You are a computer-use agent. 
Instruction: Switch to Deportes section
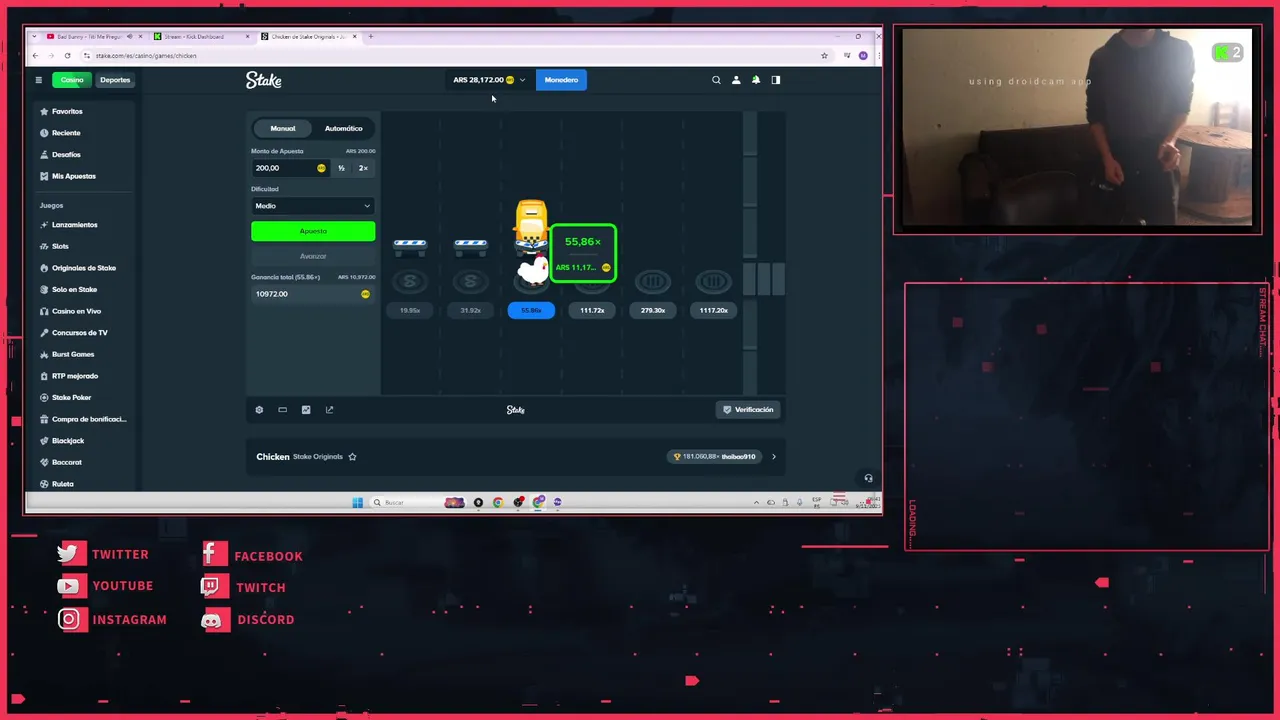[x=115, y=80]
